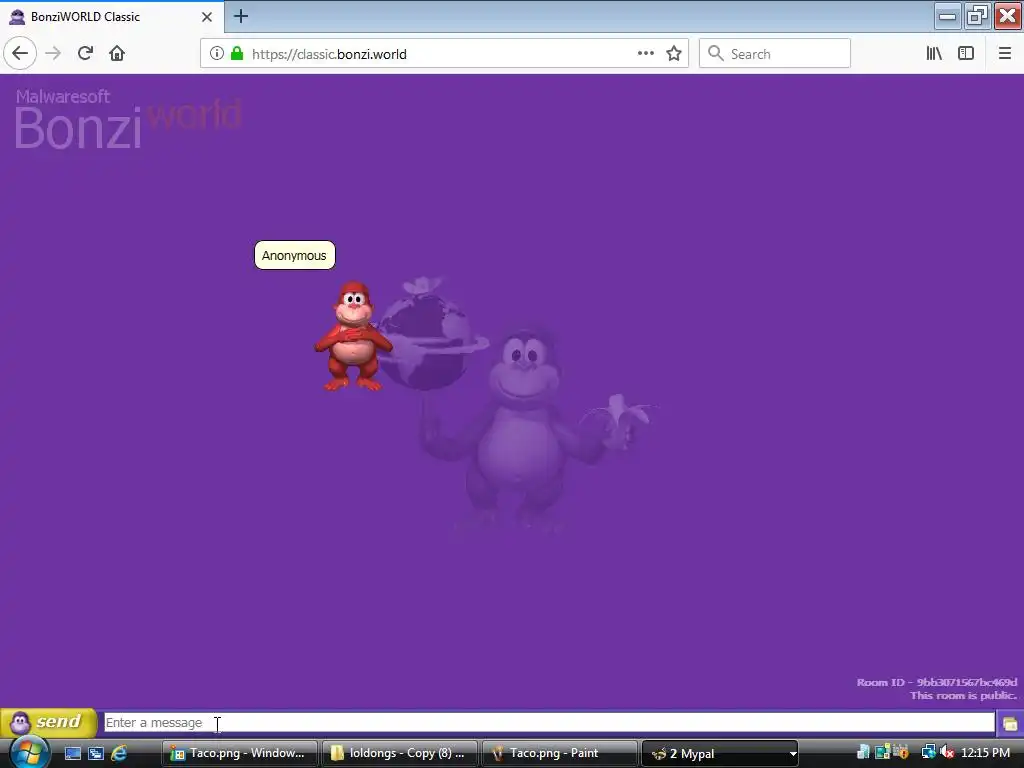Click the security shield tray icon
The height and width of the screenshot is (768, 1024).
click(901, 753)
